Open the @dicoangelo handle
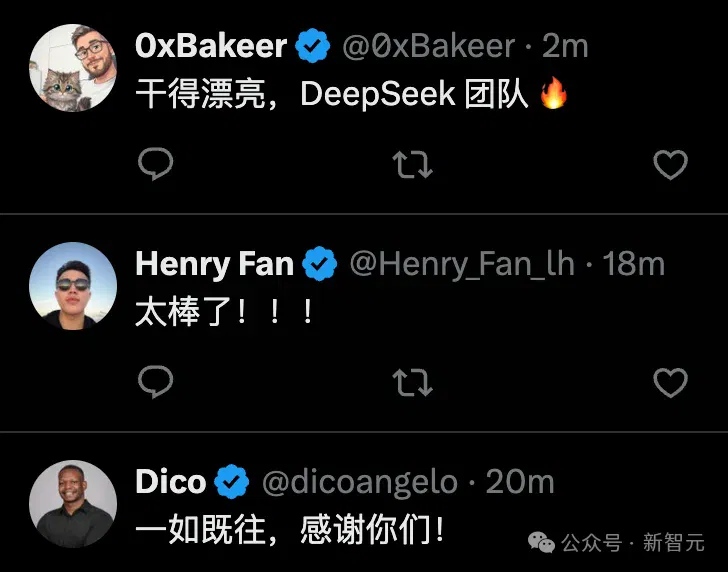 [360, 484]
